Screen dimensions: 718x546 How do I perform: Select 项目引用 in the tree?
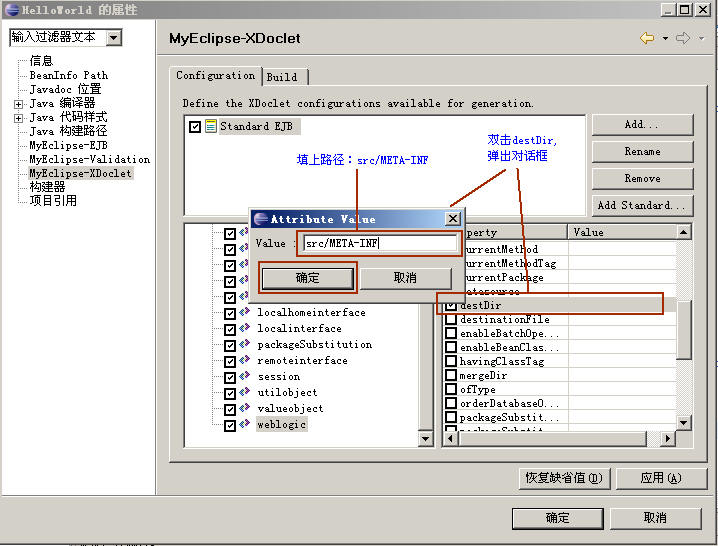pyautogui.click(x=53, y=201)
